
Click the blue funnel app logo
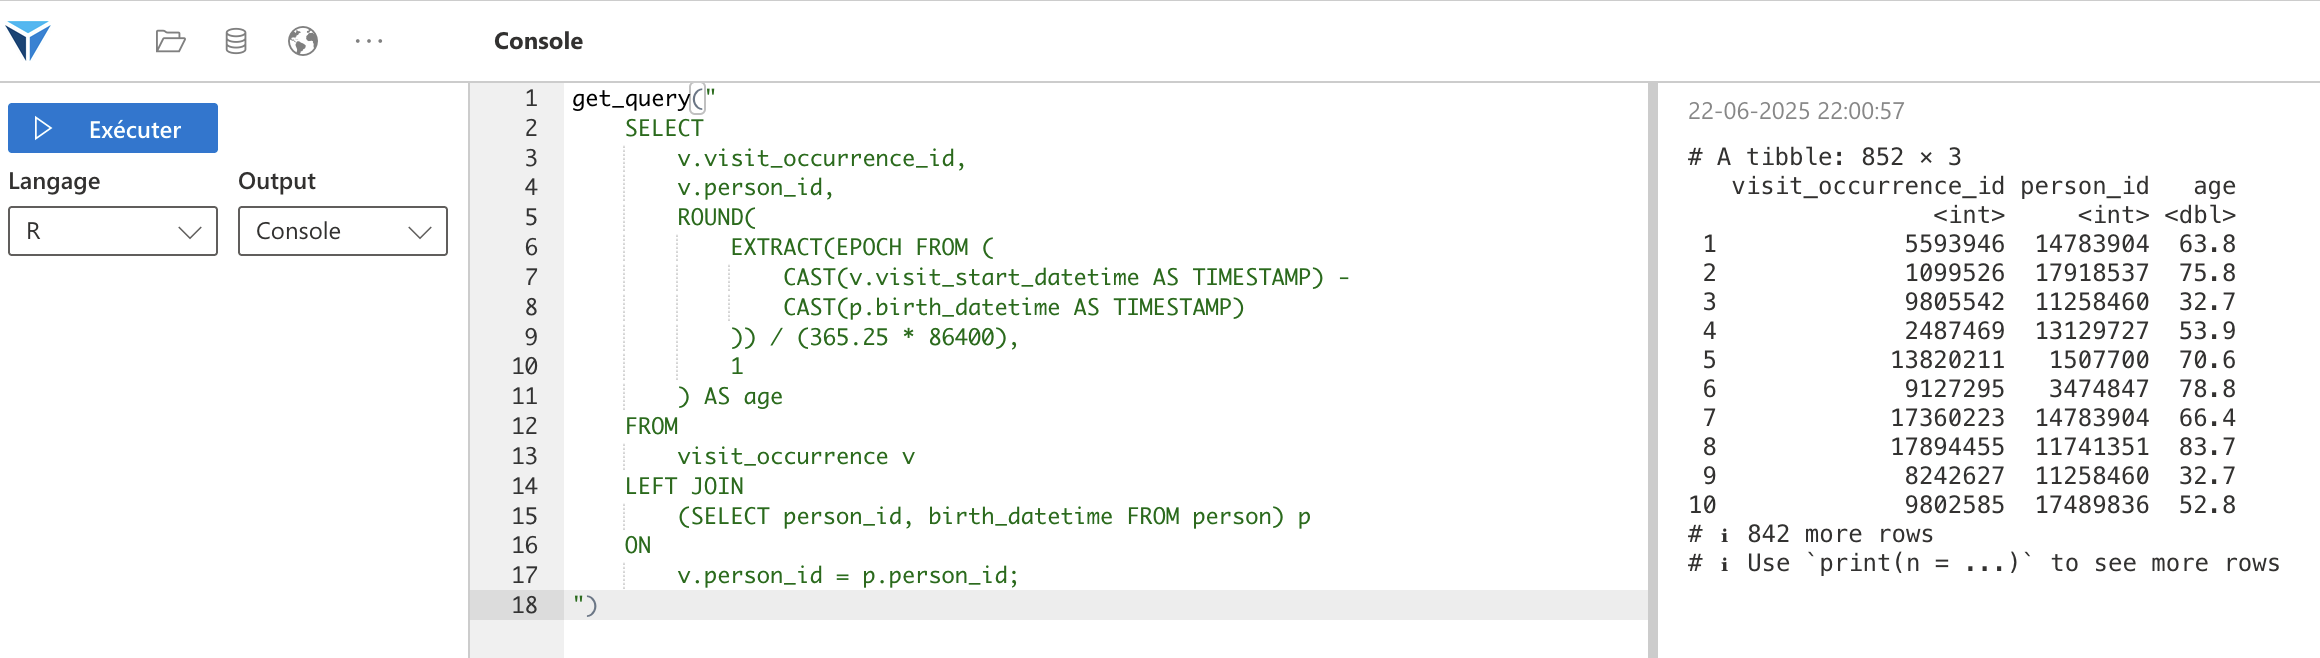click(x=28, y=40)
